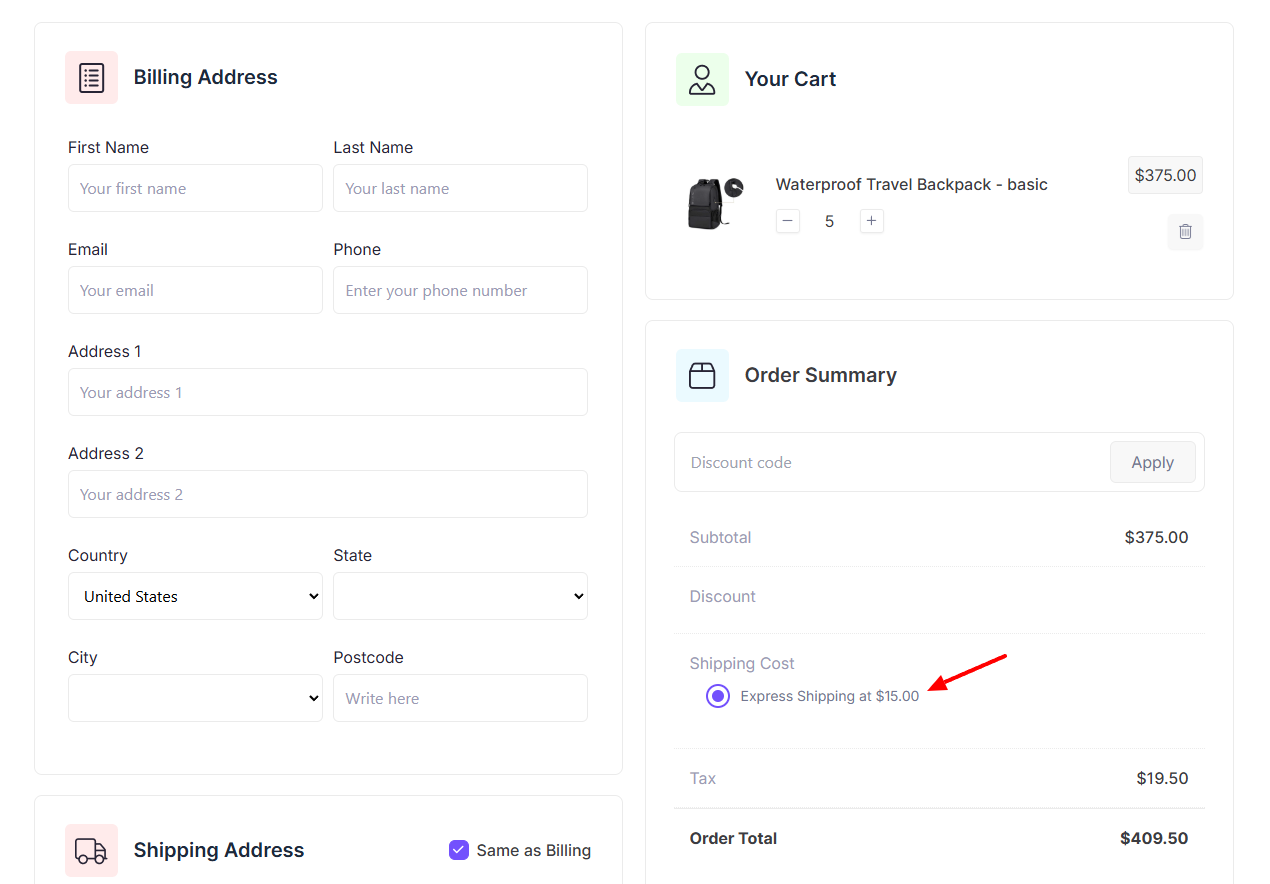This screenshot has width=1270, height=884.
Task: Click the Waterproof Travel Backpack - basic product name
Action: point(912,184)
